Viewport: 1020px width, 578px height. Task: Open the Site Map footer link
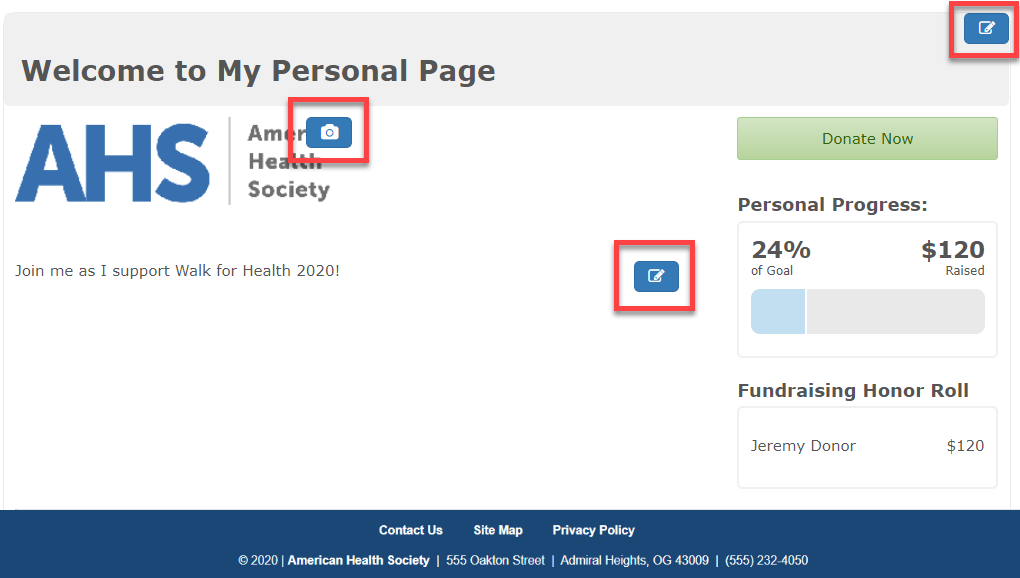(x=498, y=530)
